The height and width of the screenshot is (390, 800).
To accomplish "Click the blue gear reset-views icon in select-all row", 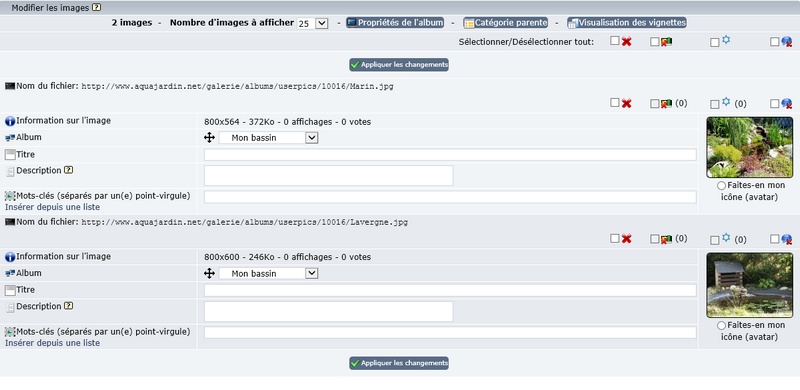I will point(726,40).
